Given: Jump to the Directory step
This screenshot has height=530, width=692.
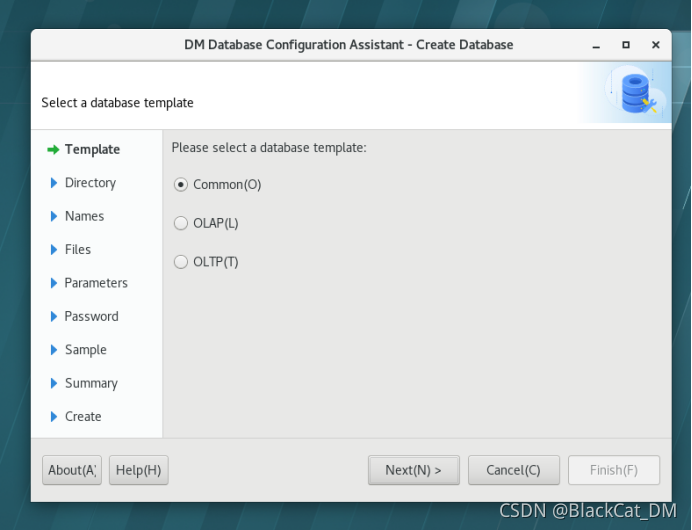Looking at the screenshot, I should [90, 183].
